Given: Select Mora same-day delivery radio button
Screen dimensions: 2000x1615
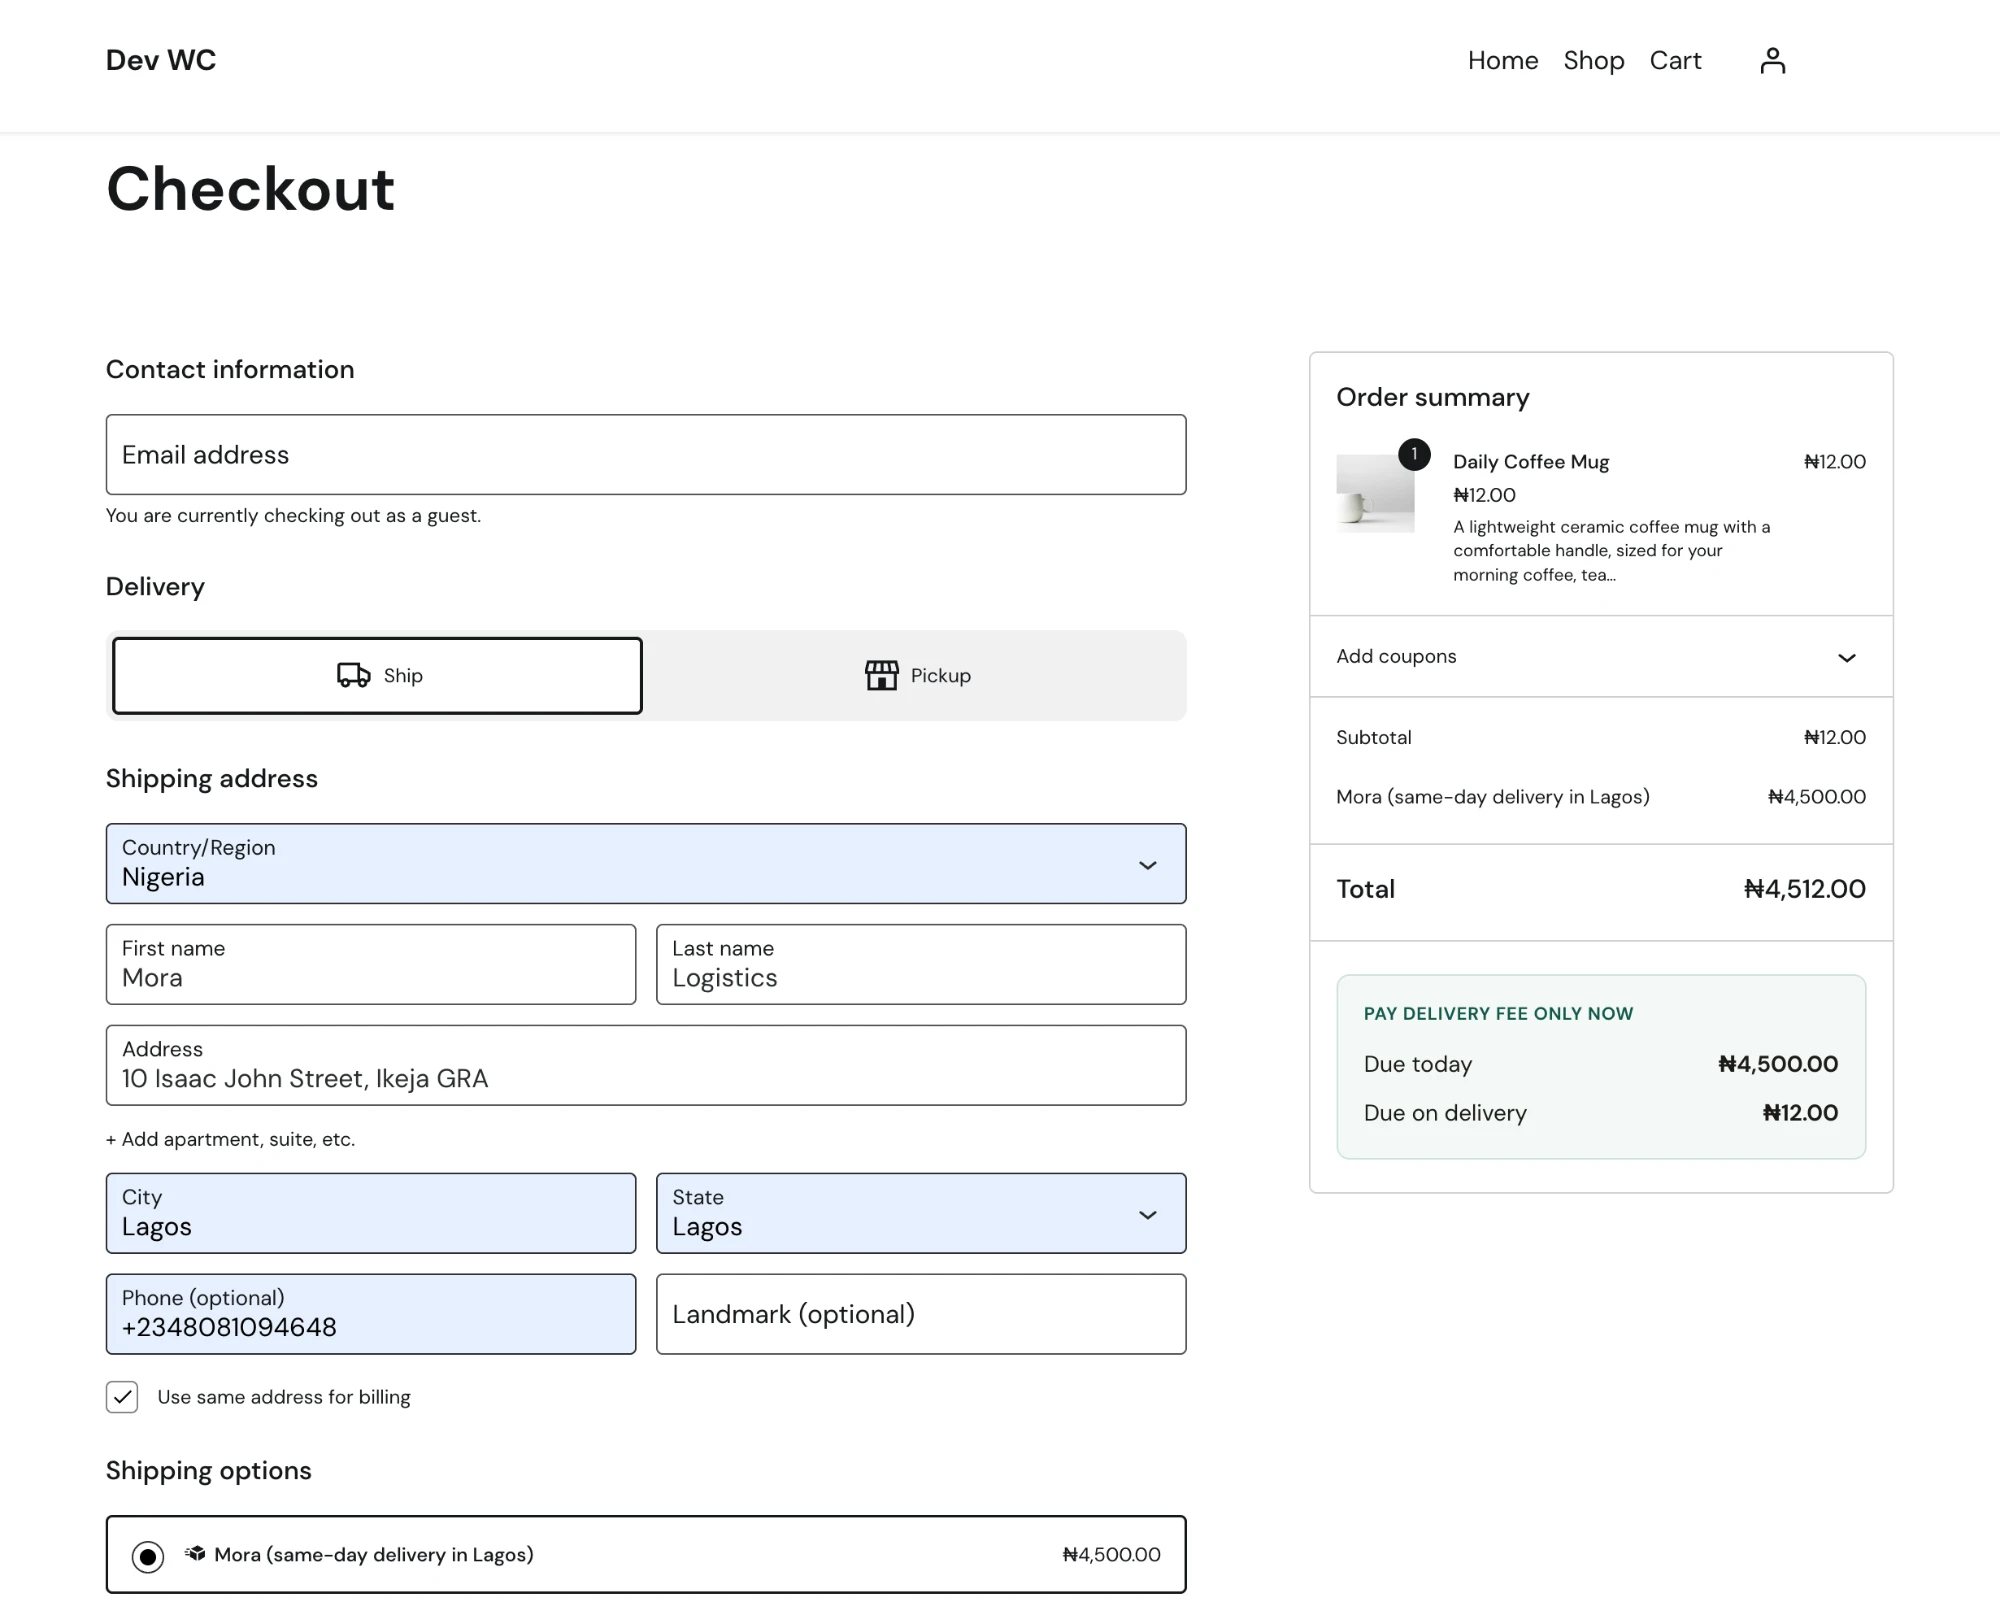Looking at the screenshot, I should pyautogui.click(x=148, y=1556).
